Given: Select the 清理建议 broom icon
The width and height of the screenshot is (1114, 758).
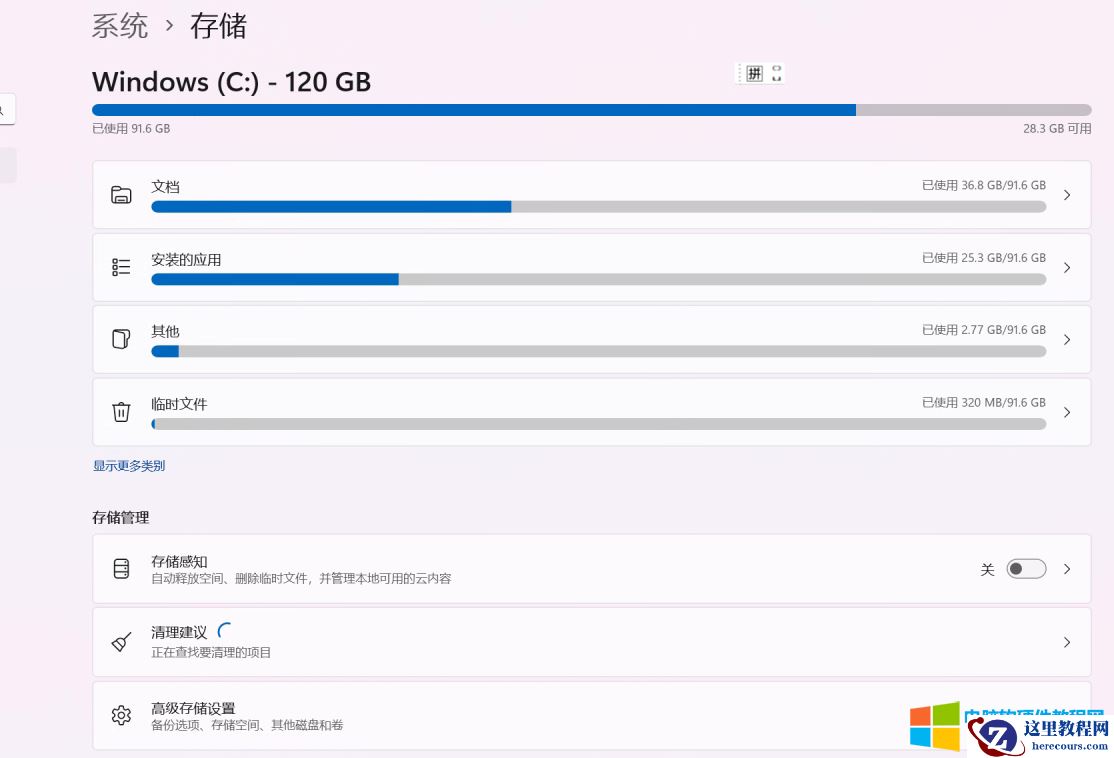Looking at the screenshot, I should tap(121, 642).
